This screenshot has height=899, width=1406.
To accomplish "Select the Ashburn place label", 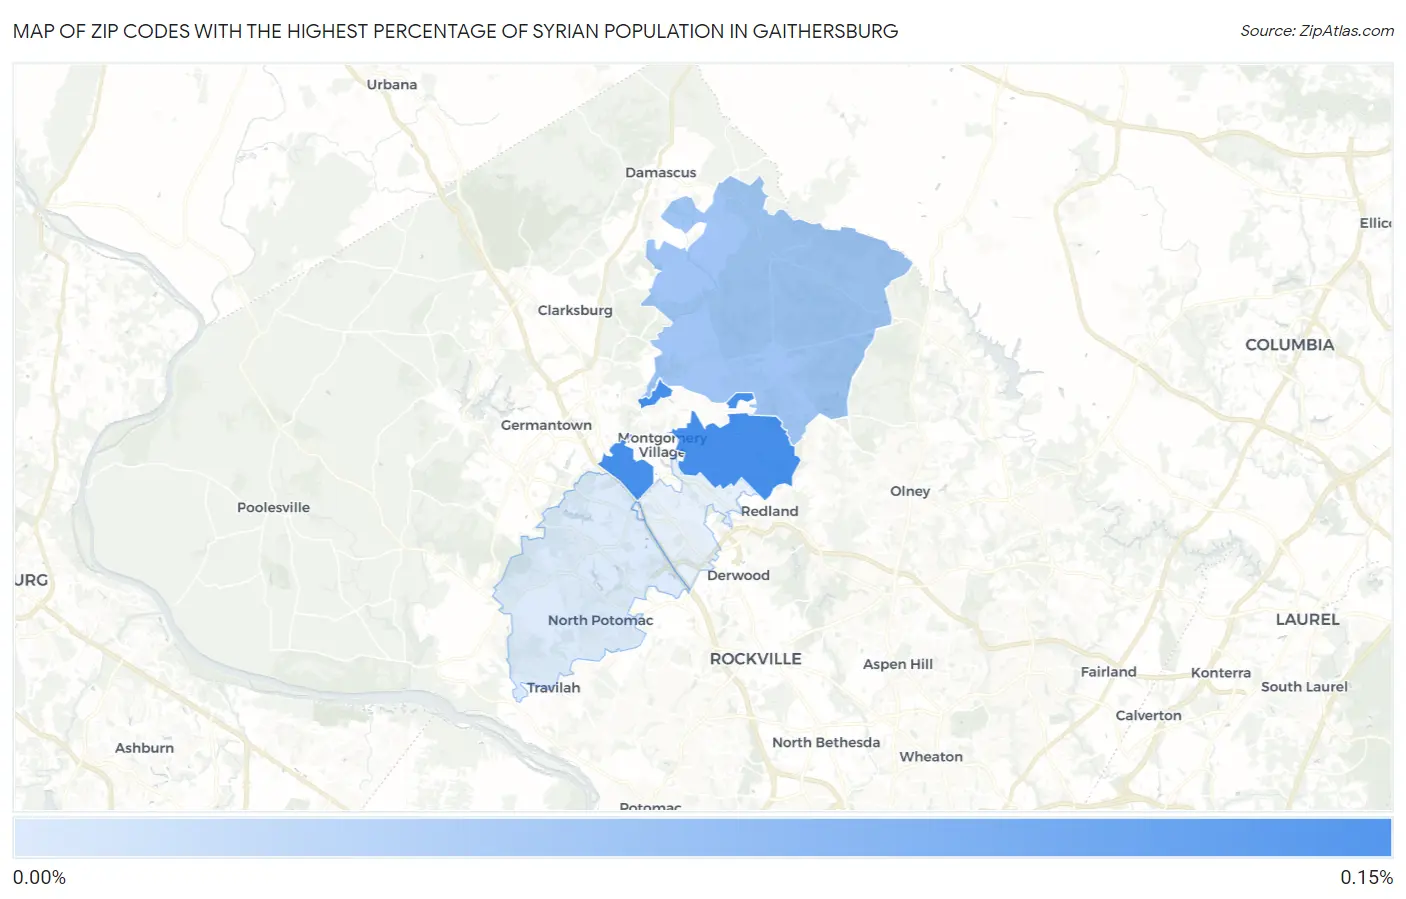I will [x=144, y=748].
